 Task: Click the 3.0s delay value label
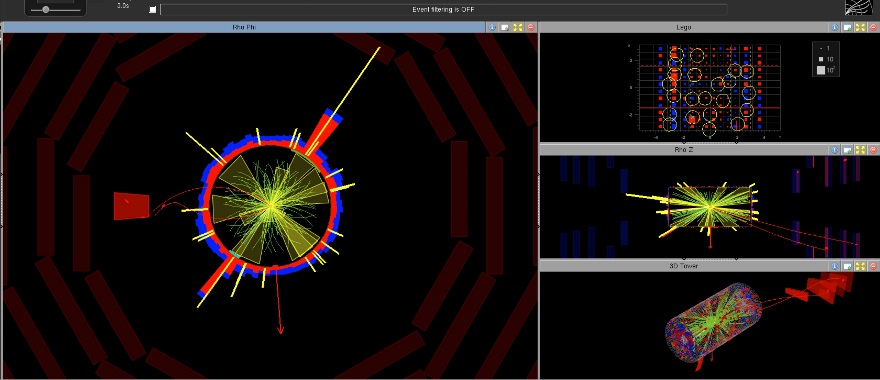pos(123,5)
